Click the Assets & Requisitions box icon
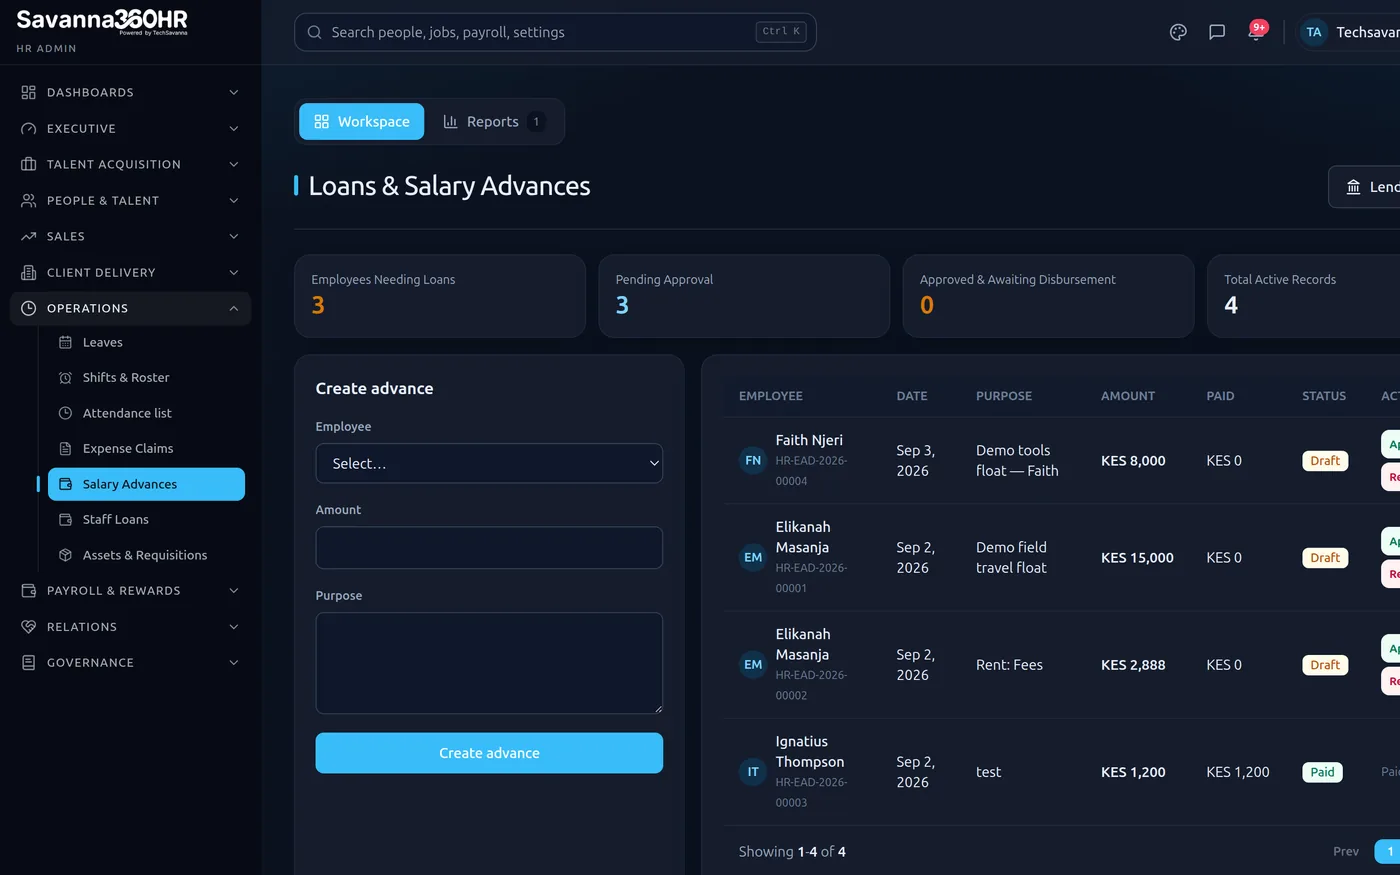 coord(65,555)
